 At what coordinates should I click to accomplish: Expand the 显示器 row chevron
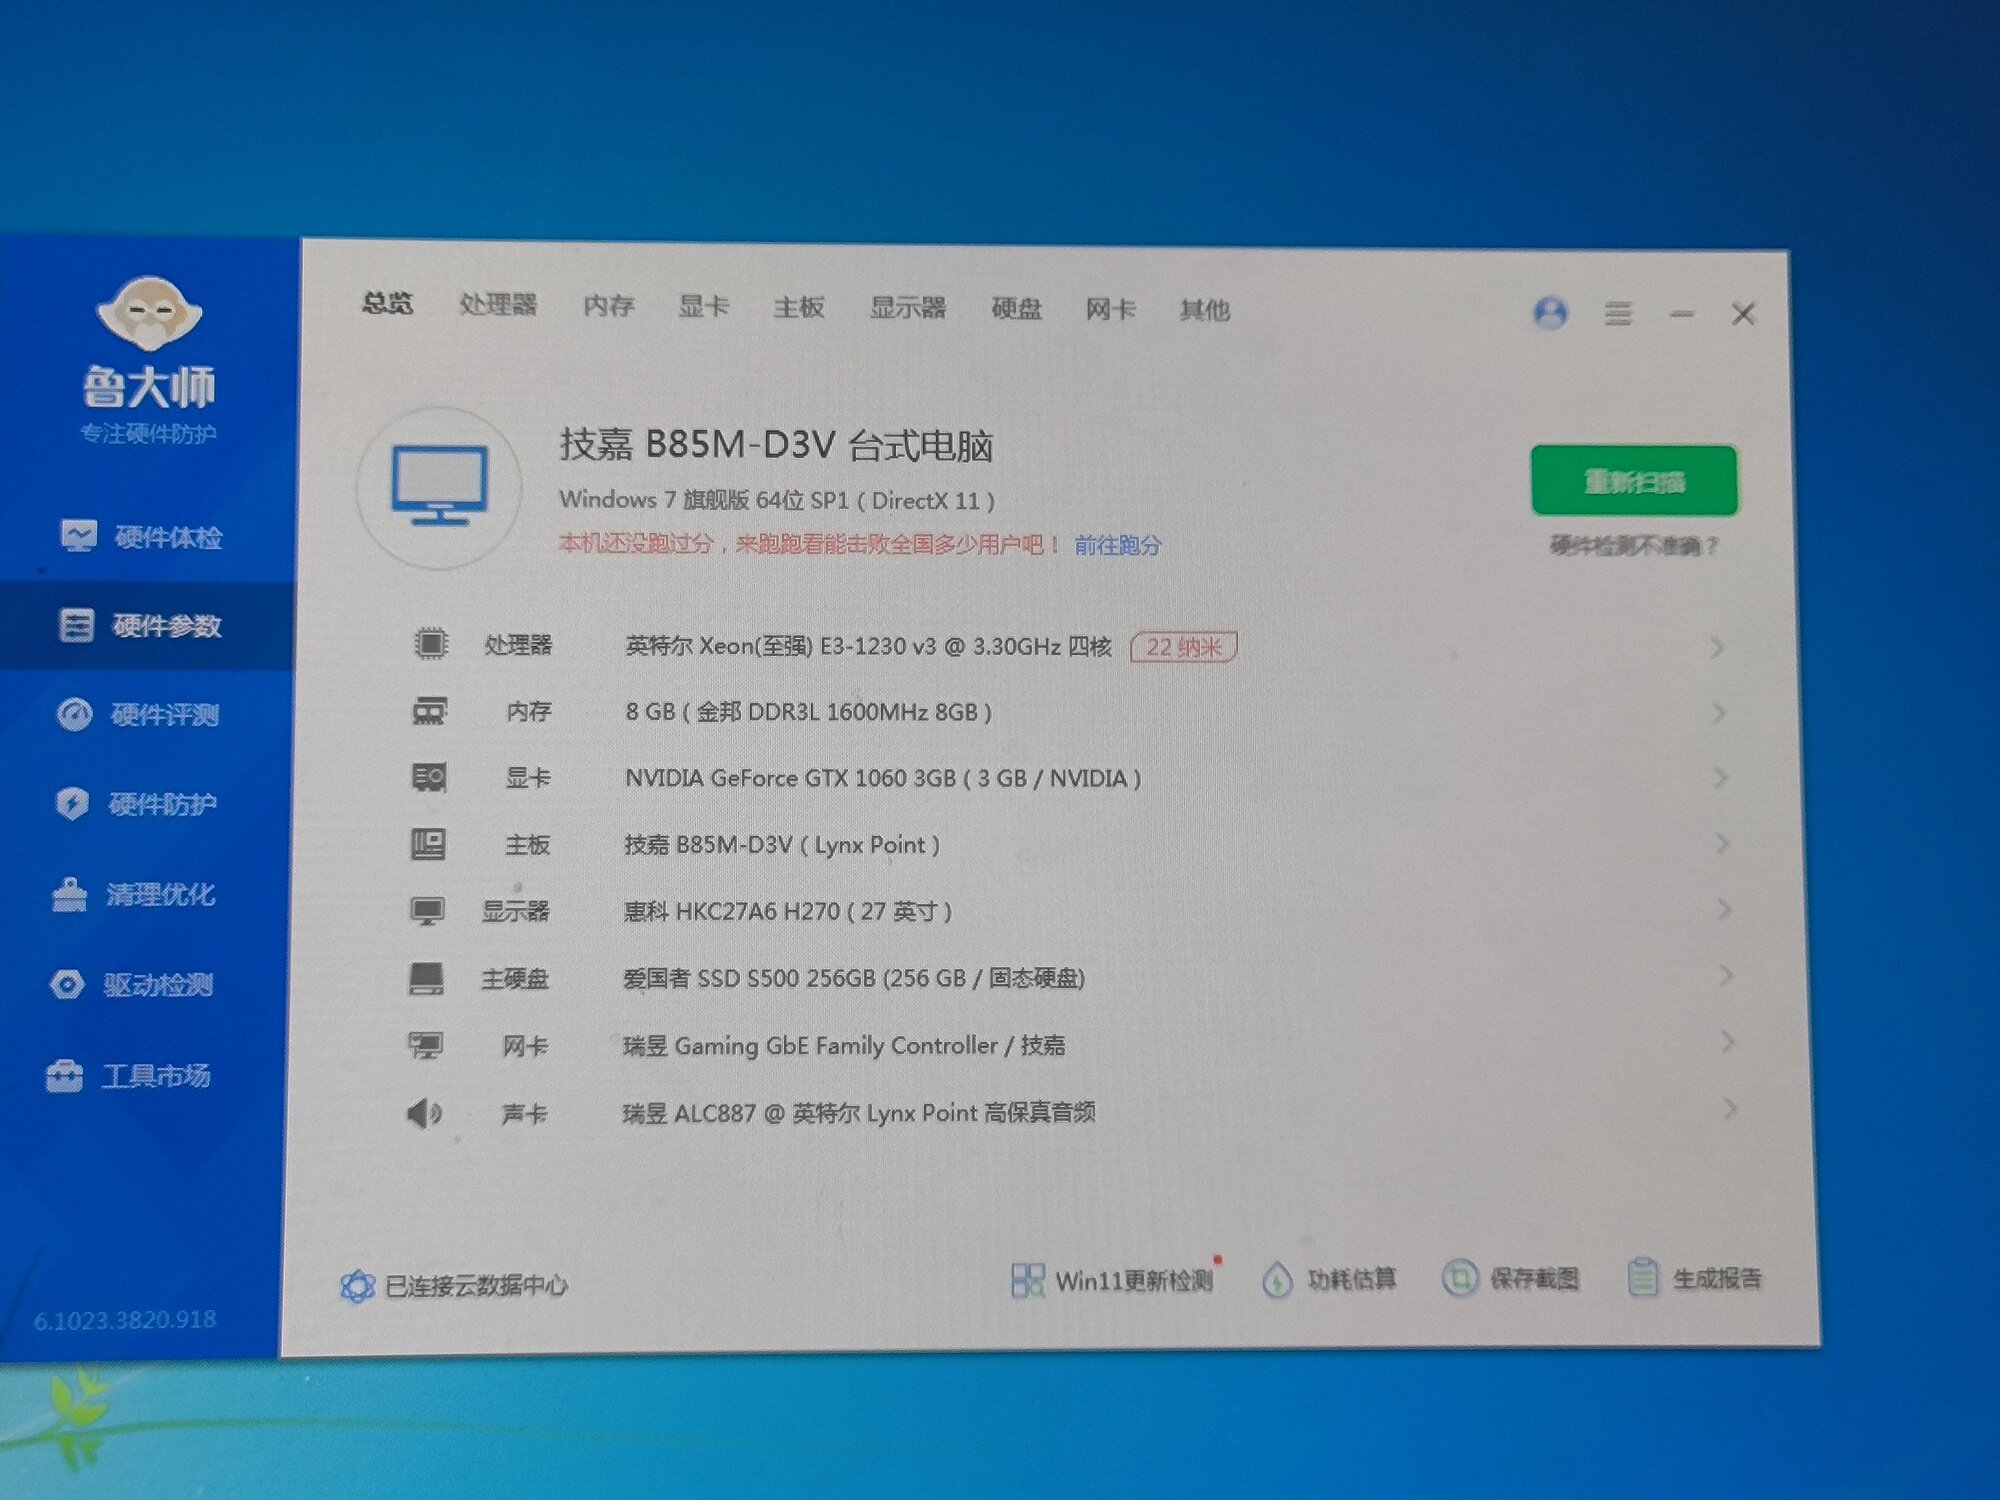point(1724,910)
